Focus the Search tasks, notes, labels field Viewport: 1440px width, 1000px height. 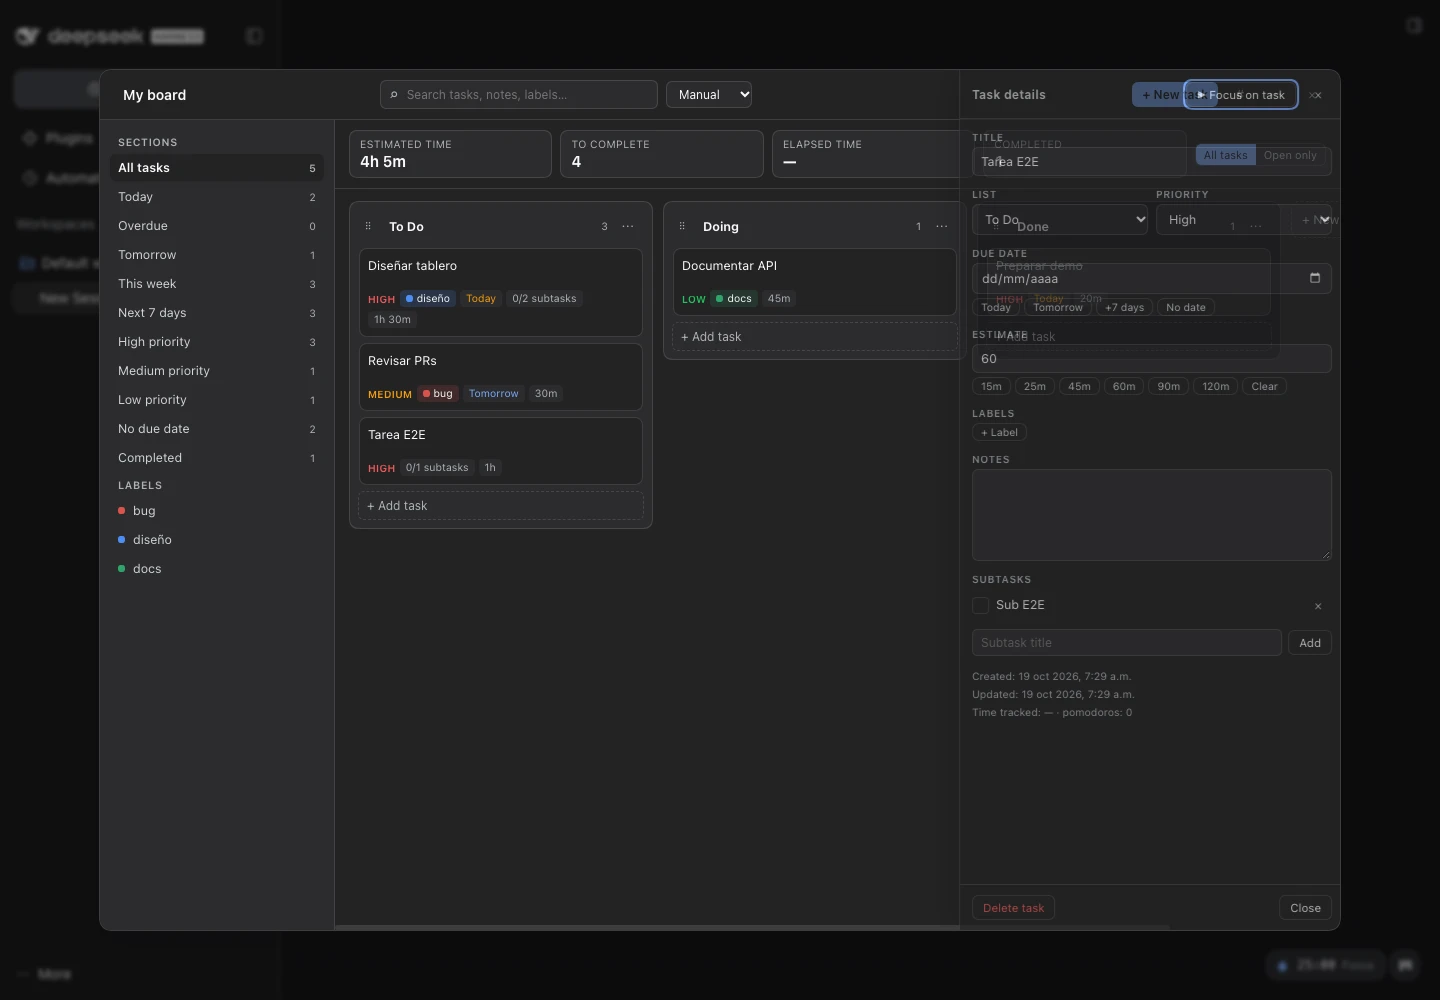click(x=519, y=95)
